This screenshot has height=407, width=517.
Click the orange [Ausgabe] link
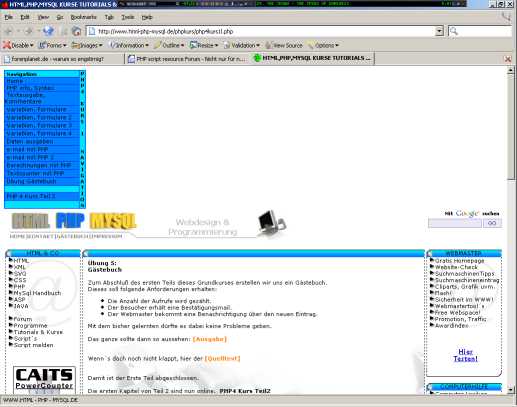click(x=210, y=339)
